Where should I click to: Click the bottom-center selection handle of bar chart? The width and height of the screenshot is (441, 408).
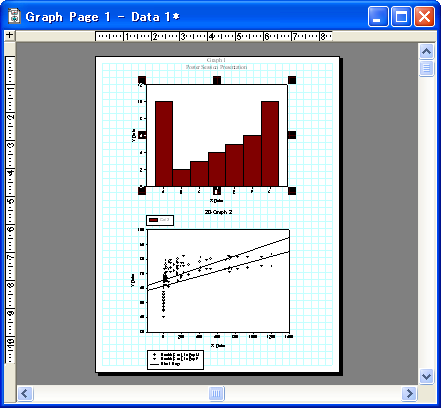click(217, 191)
